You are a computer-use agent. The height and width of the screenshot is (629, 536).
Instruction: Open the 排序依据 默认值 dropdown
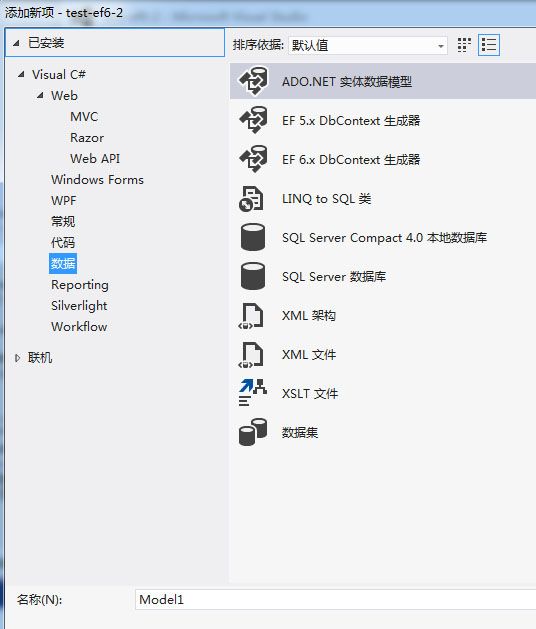coord(368,45)
